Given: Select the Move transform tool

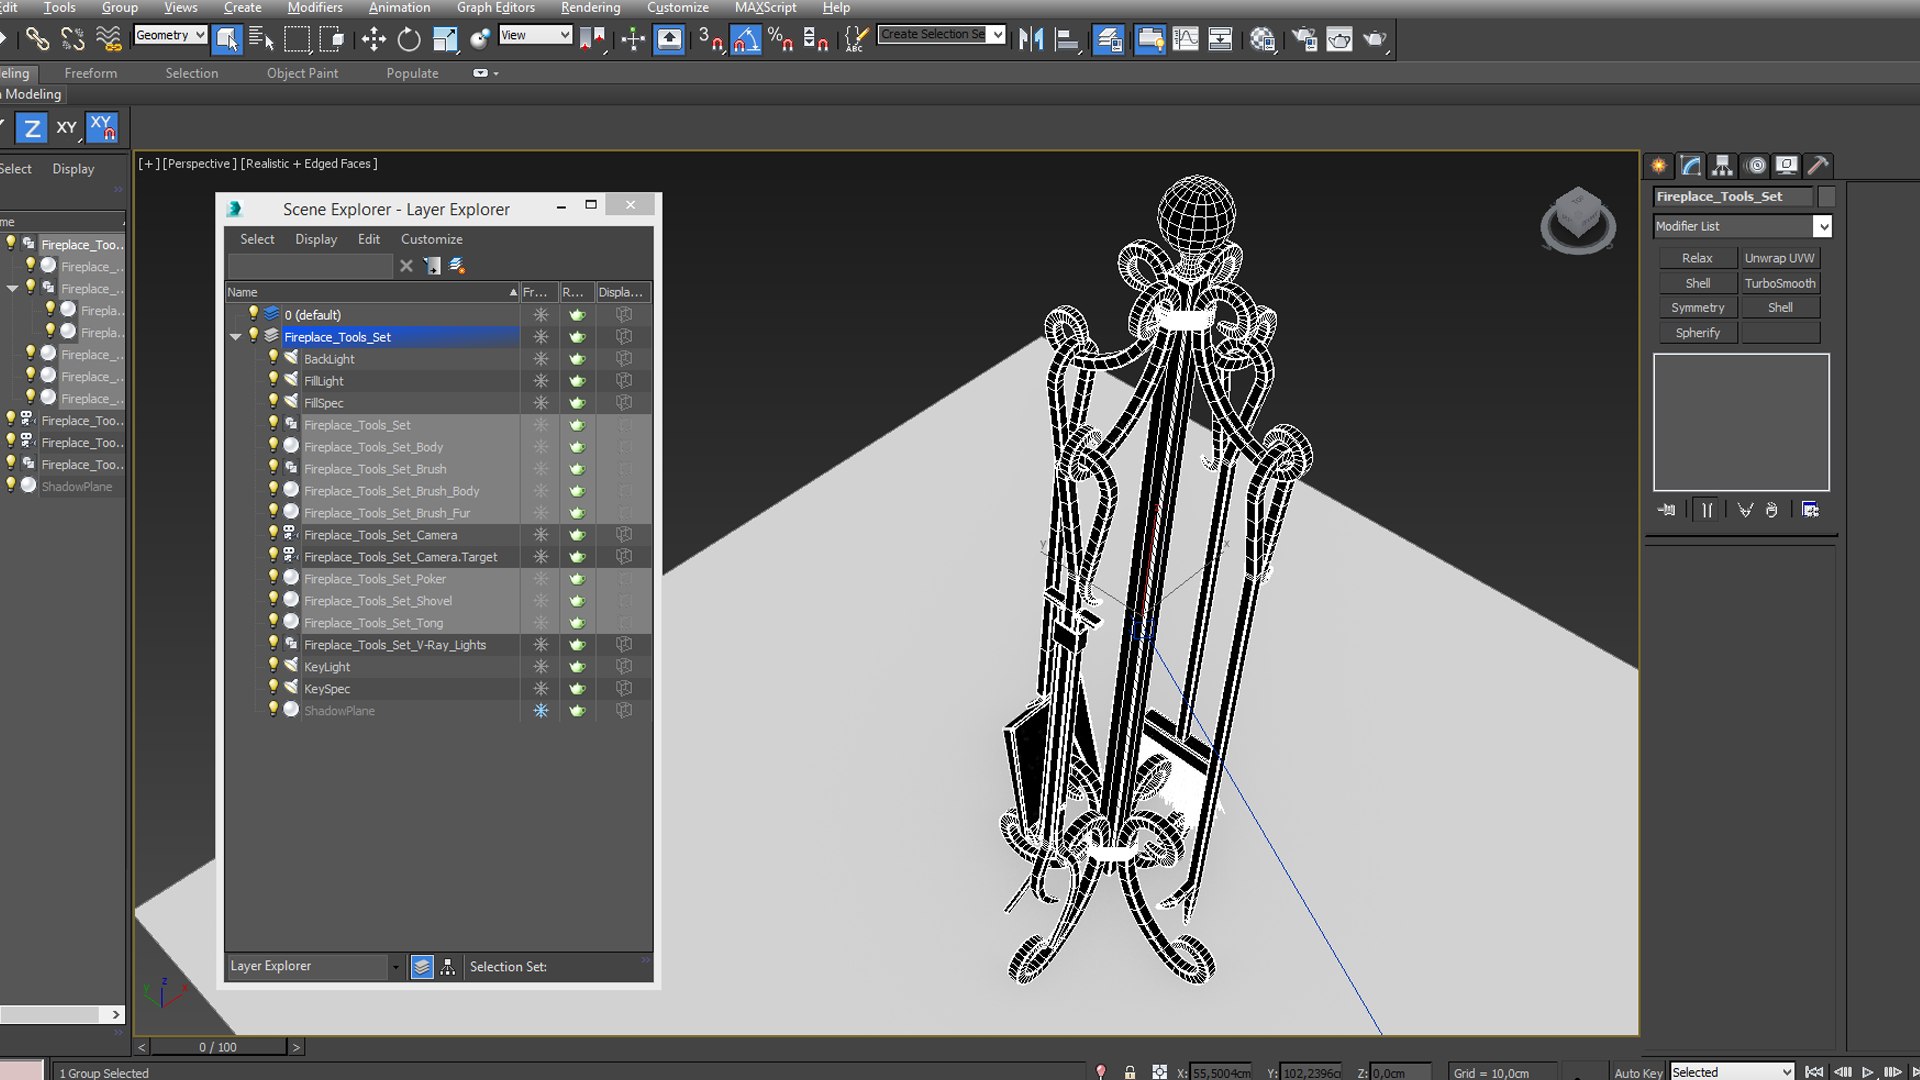Looking at the screenshot, I should click(x=373, y=39).
